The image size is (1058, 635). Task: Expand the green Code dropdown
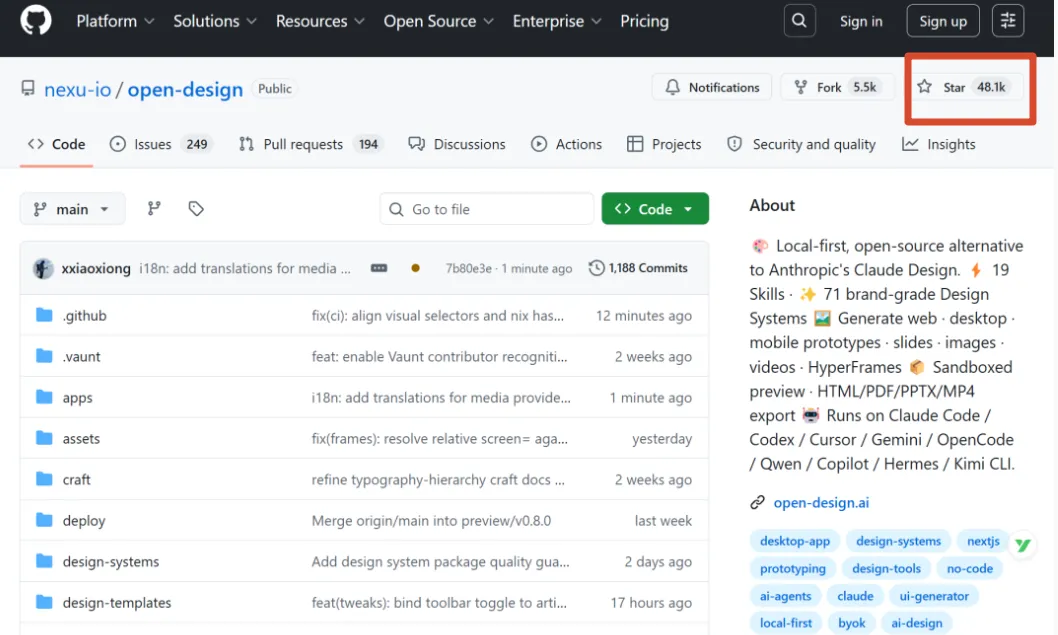pos(655,209)
